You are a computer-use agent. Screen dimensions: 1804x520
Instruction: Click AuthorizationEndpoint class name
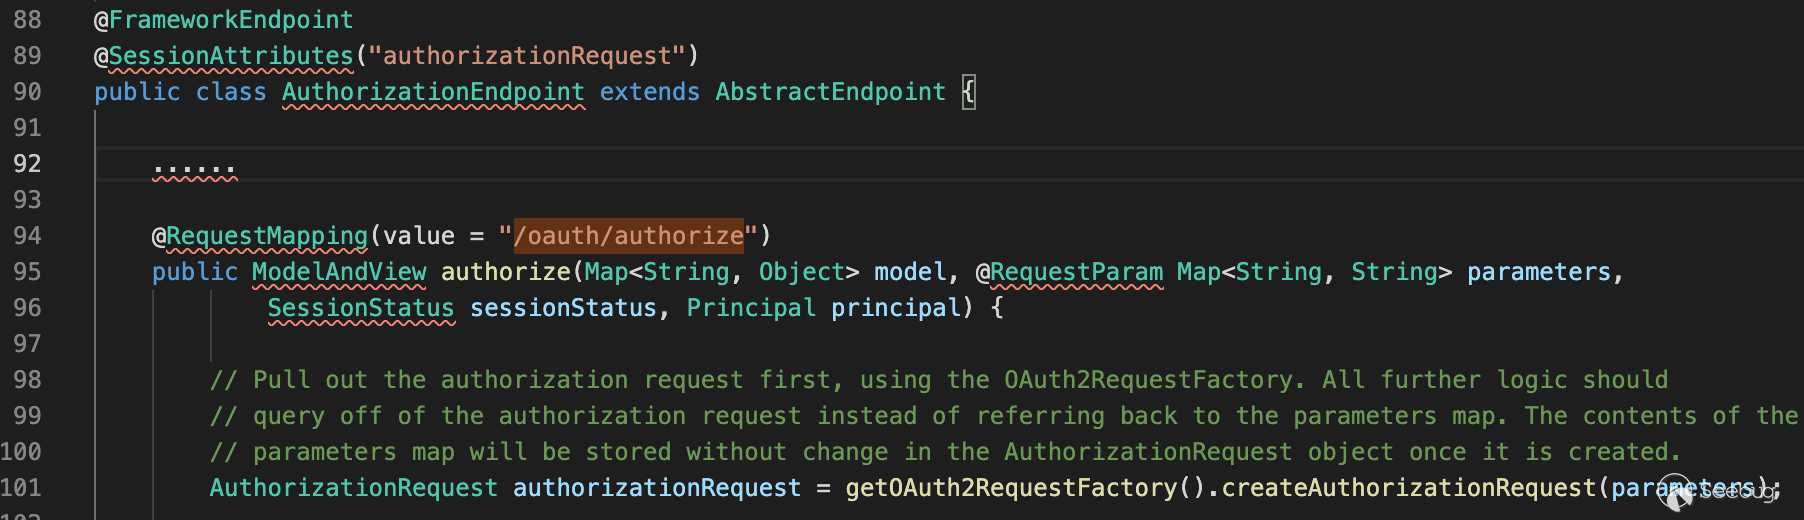[x=433, y=92]
